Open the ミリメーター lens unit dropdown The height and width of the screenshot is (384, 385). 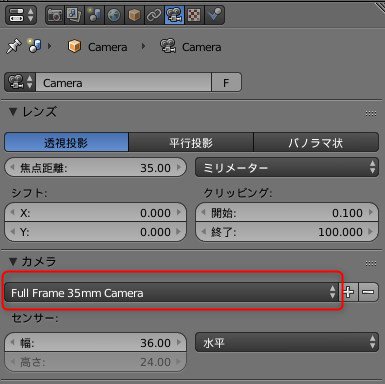click(287, 168)
